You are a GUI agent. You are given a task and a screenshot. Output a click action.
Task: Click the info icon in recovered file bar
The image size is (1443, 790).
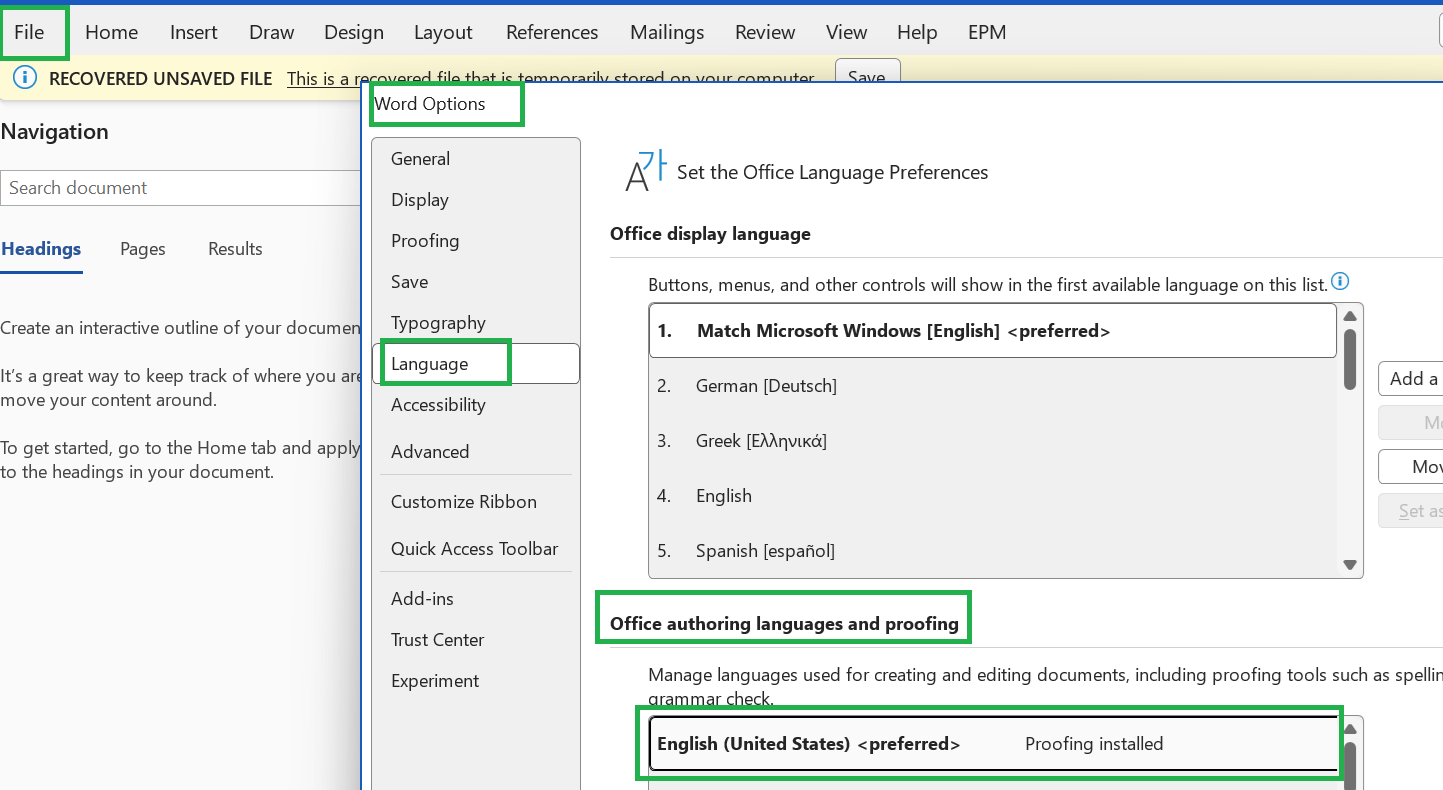pos(25,77)
